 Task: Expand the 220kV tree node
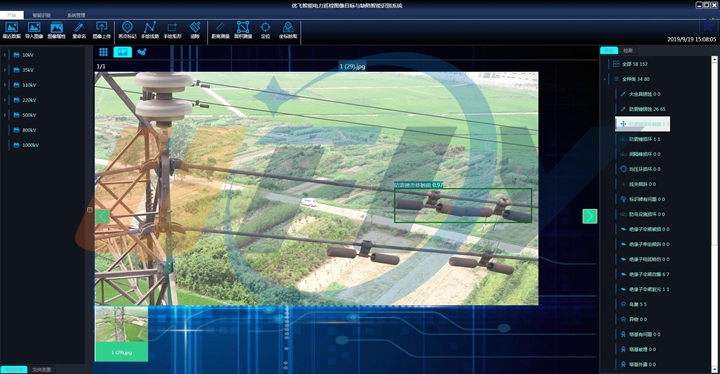5,100
